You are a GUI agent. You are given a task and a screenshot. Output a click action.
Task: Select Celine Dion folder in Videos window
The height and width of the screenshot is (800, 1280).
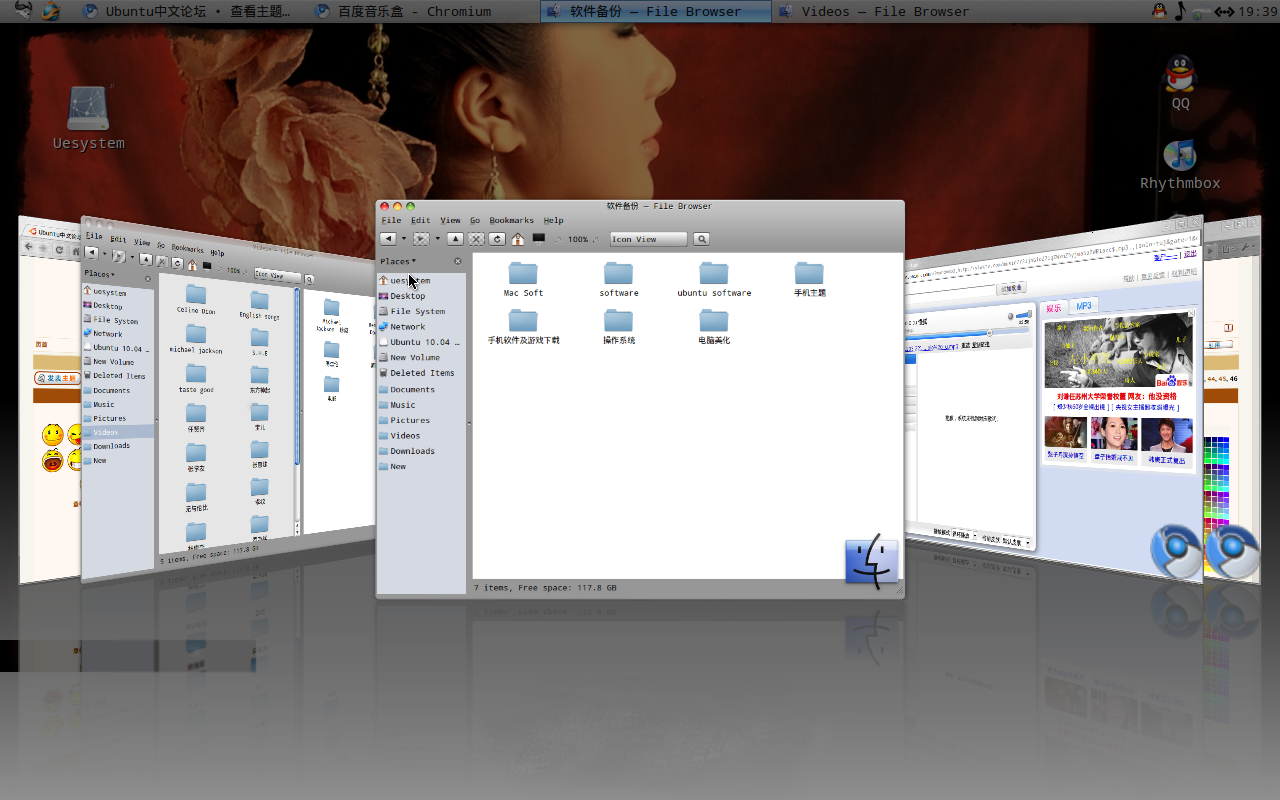click(x=196, y=298)
